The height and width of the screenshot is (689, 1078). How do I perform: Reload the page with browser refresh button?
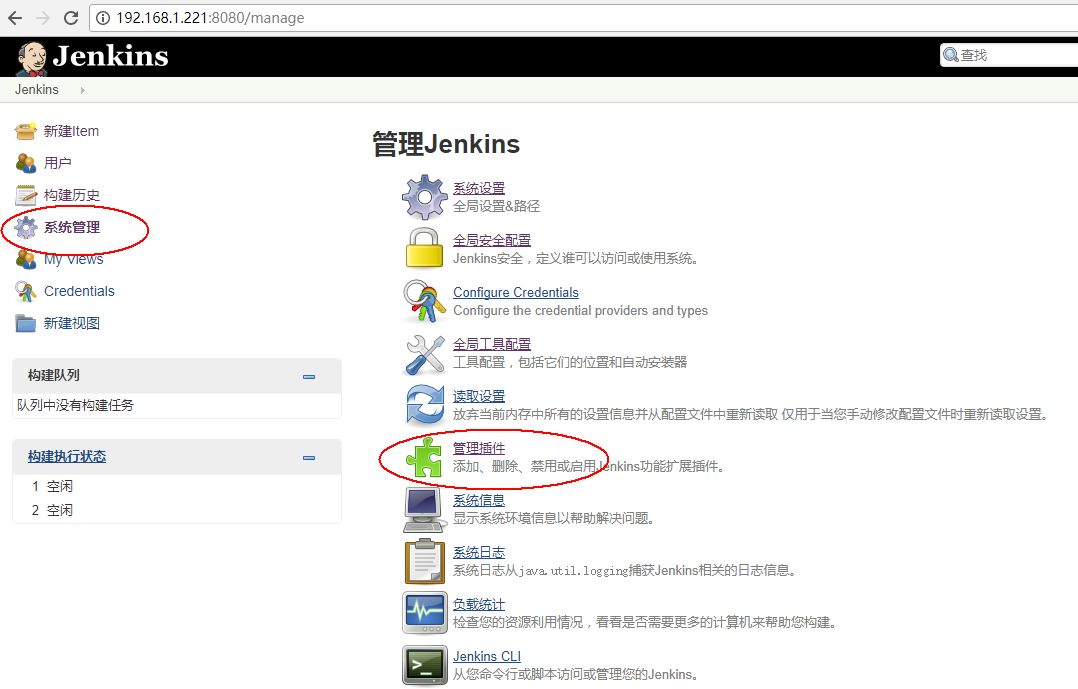71,18
